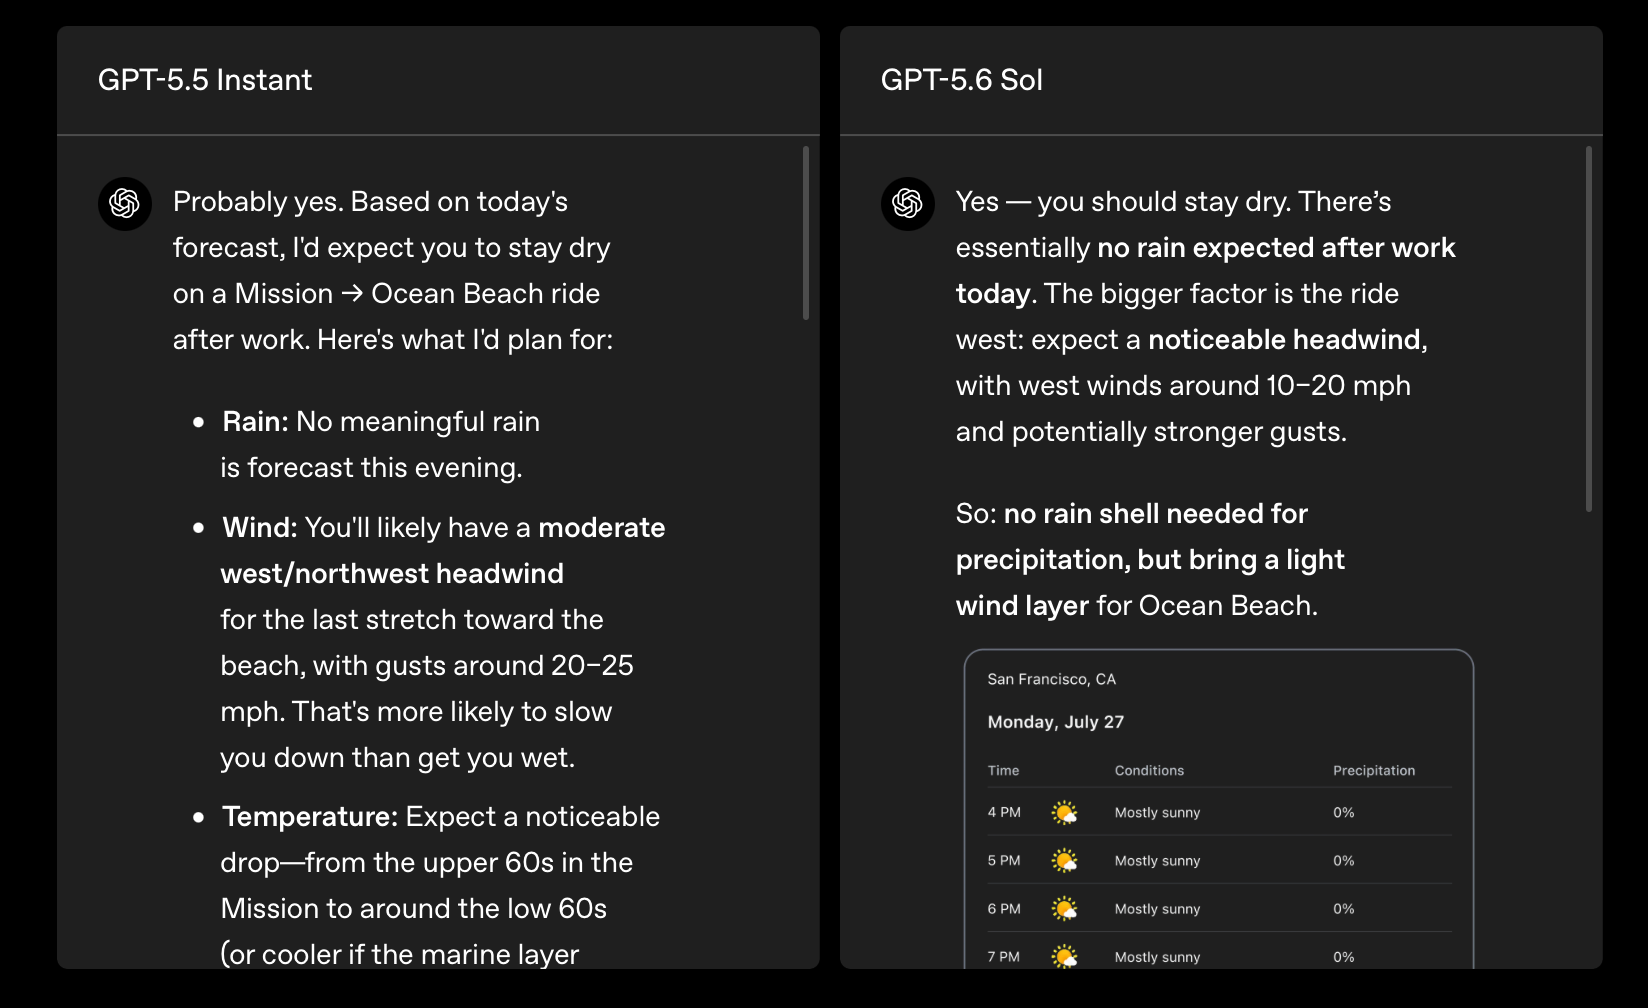1648x1008 pixels.
Task: Select the 6 PM precipitation 0% value
Action: [x=1344, y=909]
